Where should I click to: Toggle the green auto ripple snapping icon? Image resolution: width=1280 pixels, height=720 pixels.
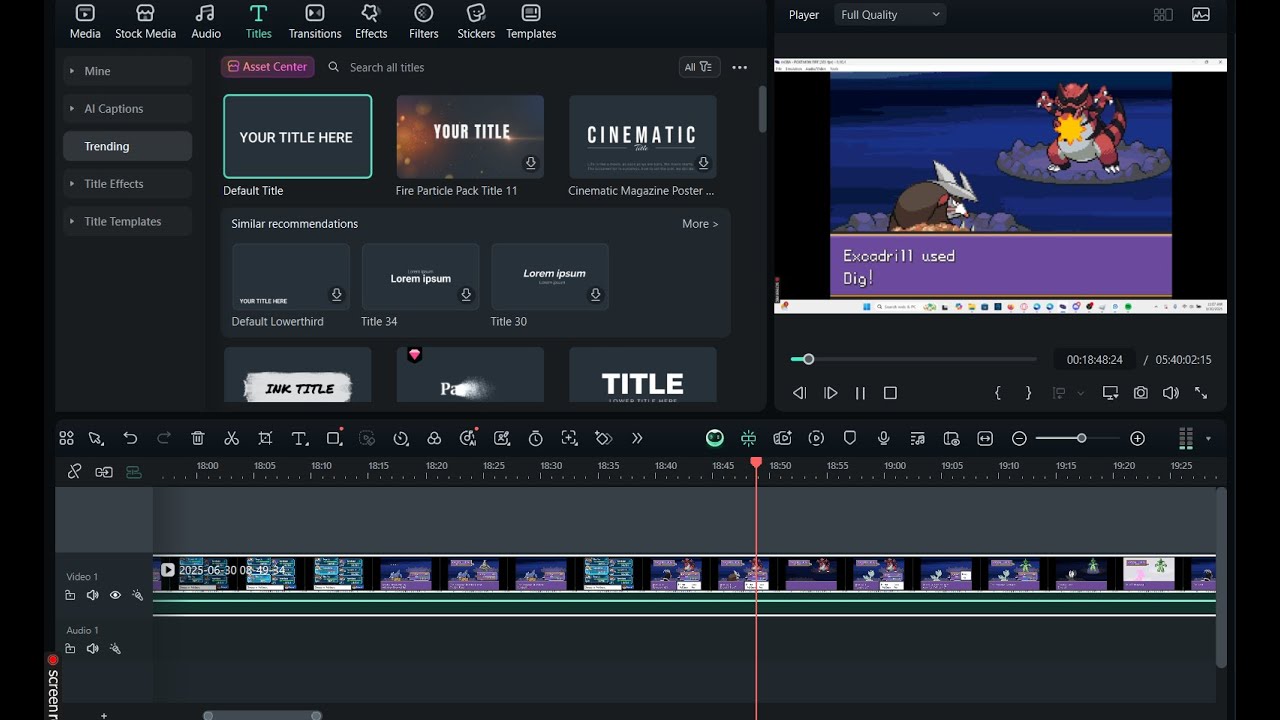133,472
